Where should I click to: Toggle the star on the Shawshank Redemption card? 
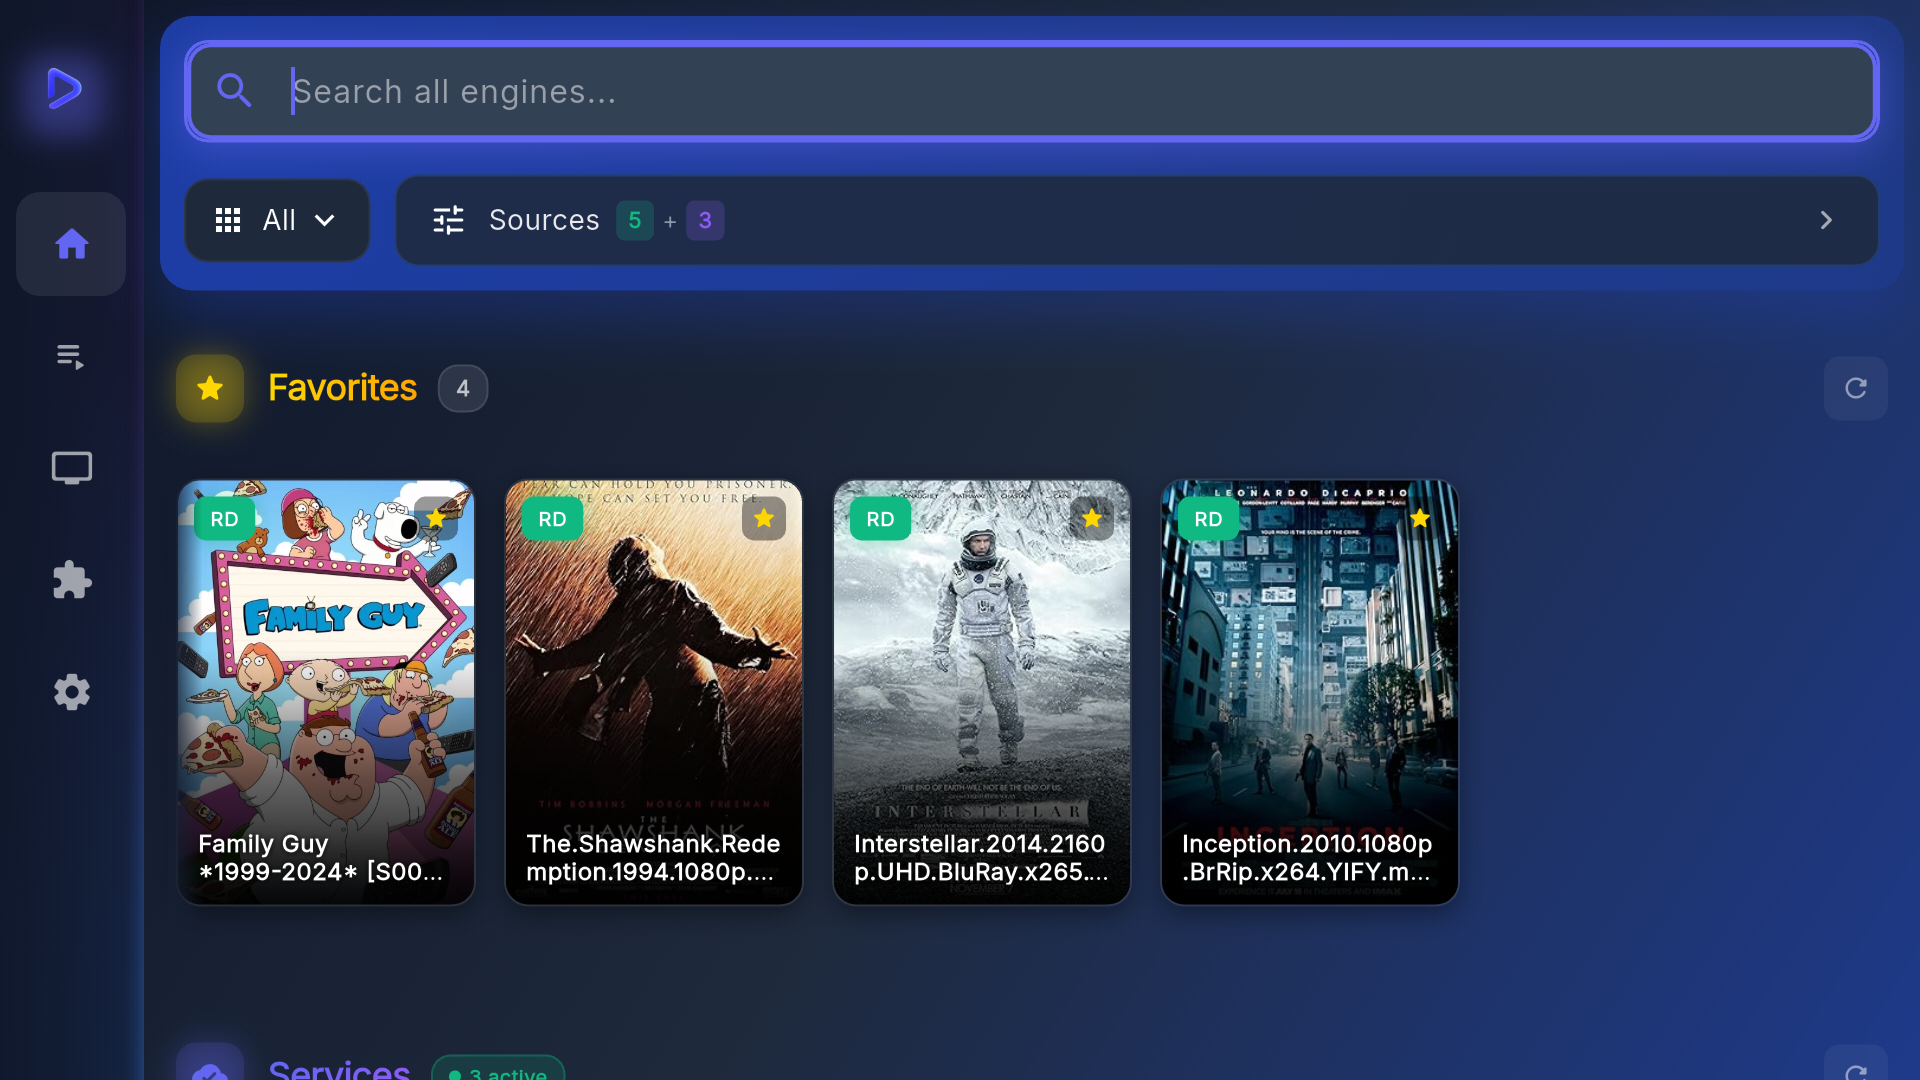point(764,518)
